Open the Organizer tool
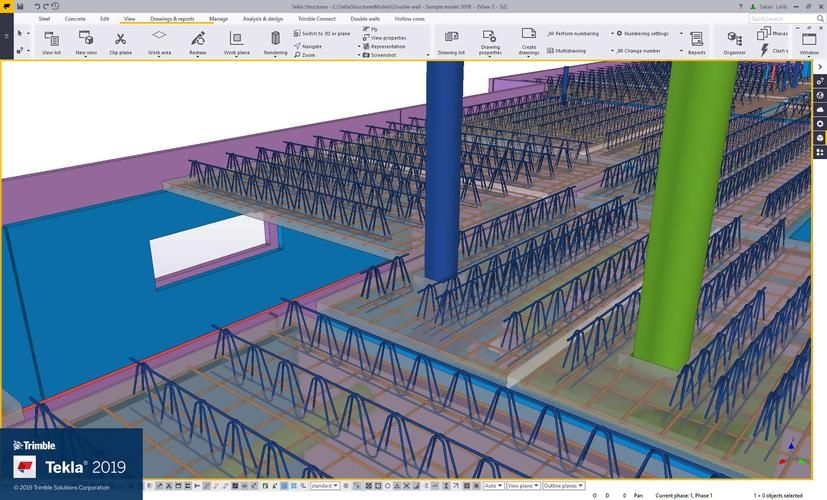This screenshot has height=500, width=827. (x=735, y=41)
